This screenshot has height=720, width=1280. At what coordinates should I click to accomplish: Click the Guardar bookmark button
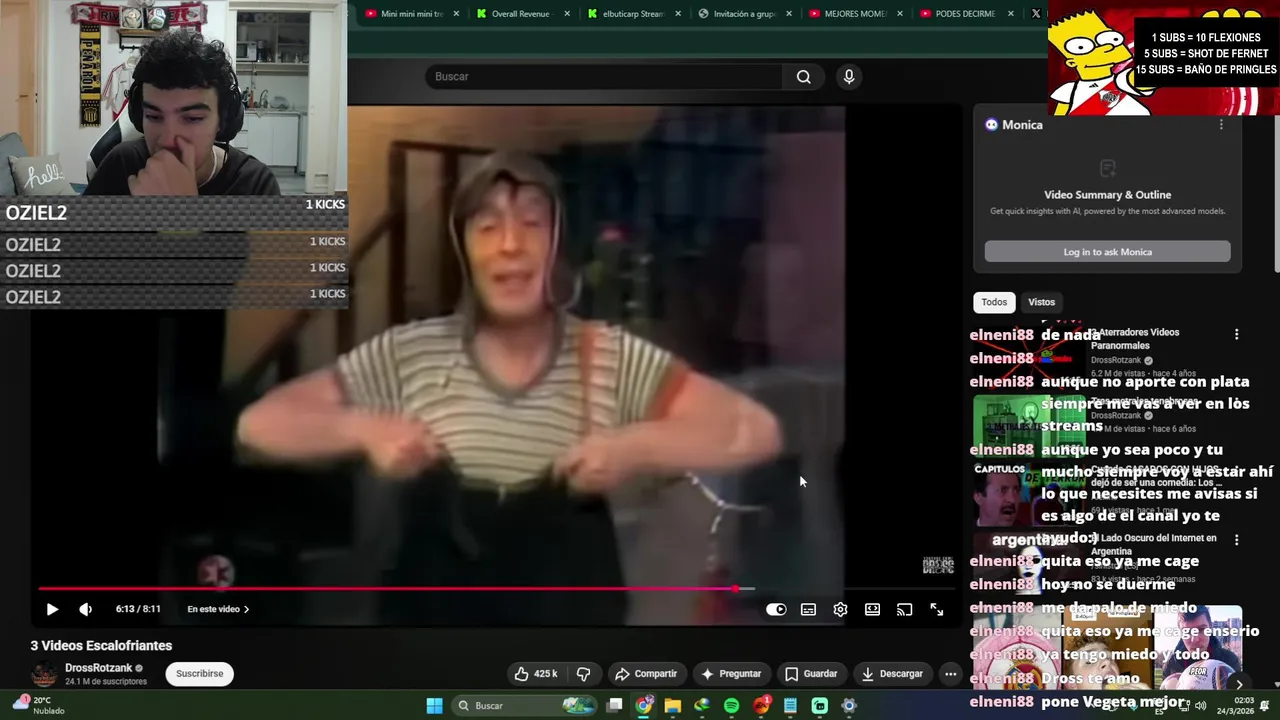click(811, 674)
